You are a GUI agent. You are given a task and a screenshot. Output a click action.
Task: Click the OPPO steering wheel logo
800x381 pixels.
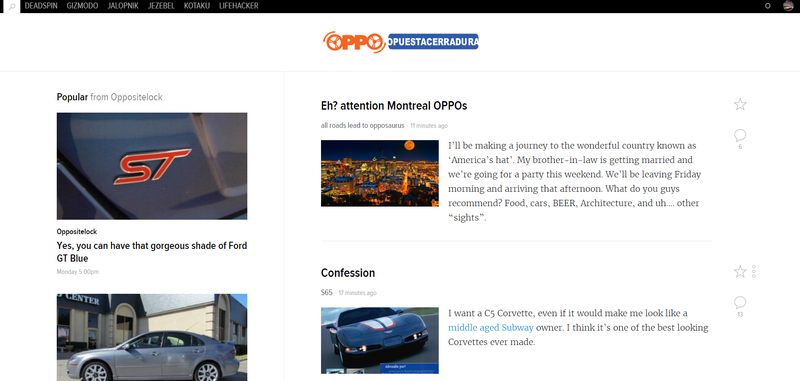[354, 42]
